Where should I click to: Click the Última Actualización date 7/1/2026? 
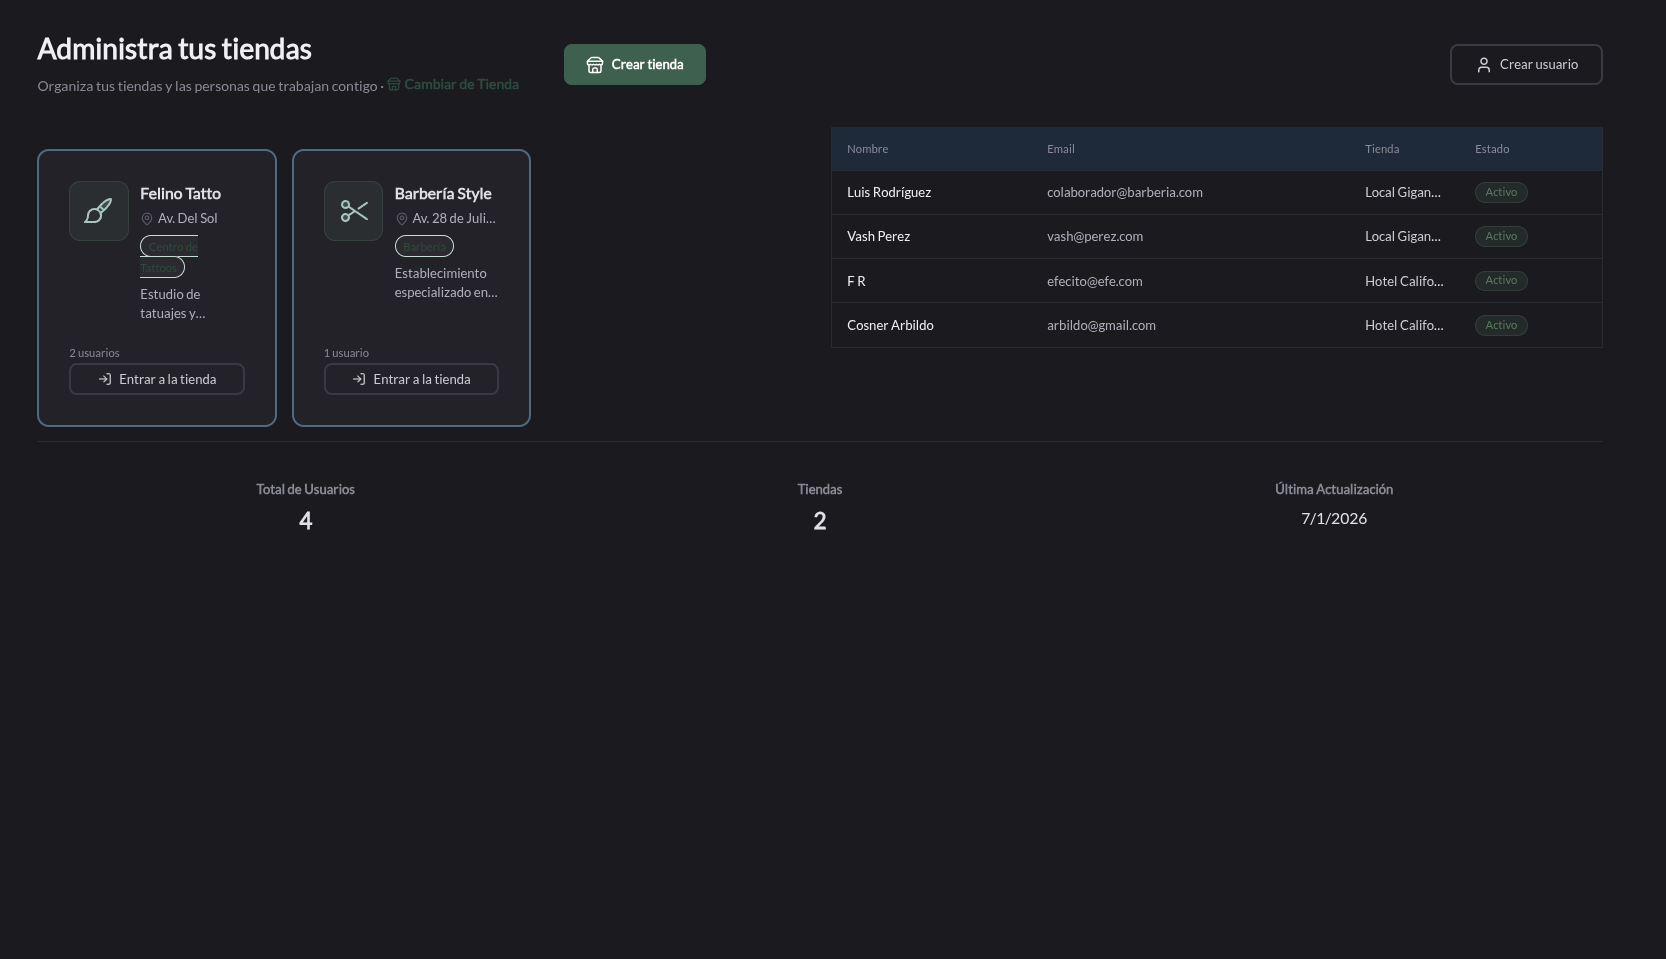coord(1334,518)
